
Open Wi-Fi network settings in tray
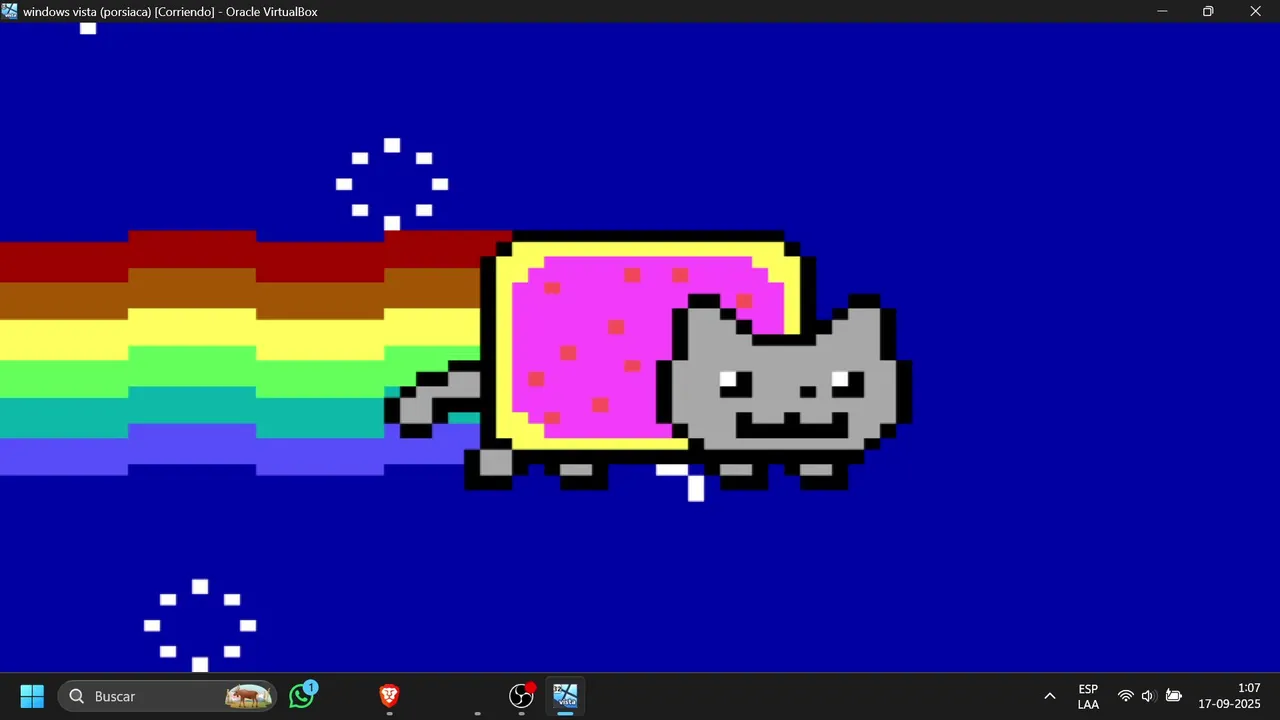click(x=1126, y=696)
